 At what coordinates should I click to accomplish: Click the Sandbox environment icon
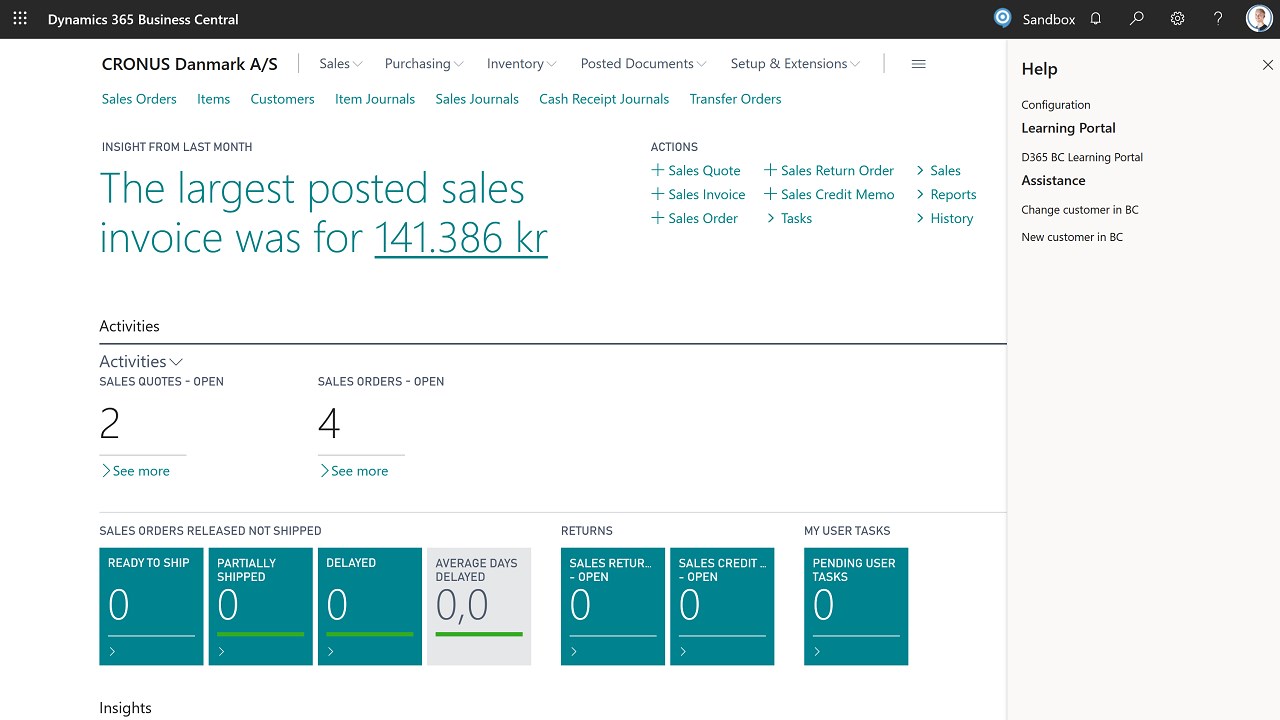click(1003, 19)
